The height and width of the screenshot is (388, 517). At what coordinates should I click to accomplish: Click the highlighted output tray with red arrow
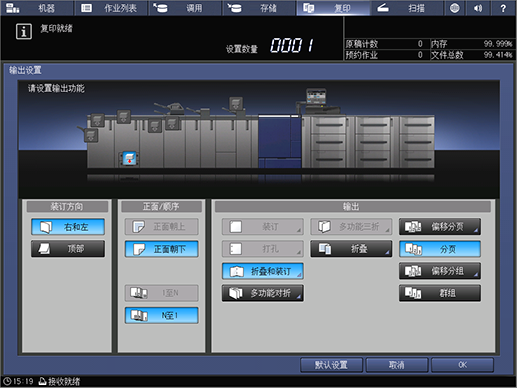coord(129,159)
